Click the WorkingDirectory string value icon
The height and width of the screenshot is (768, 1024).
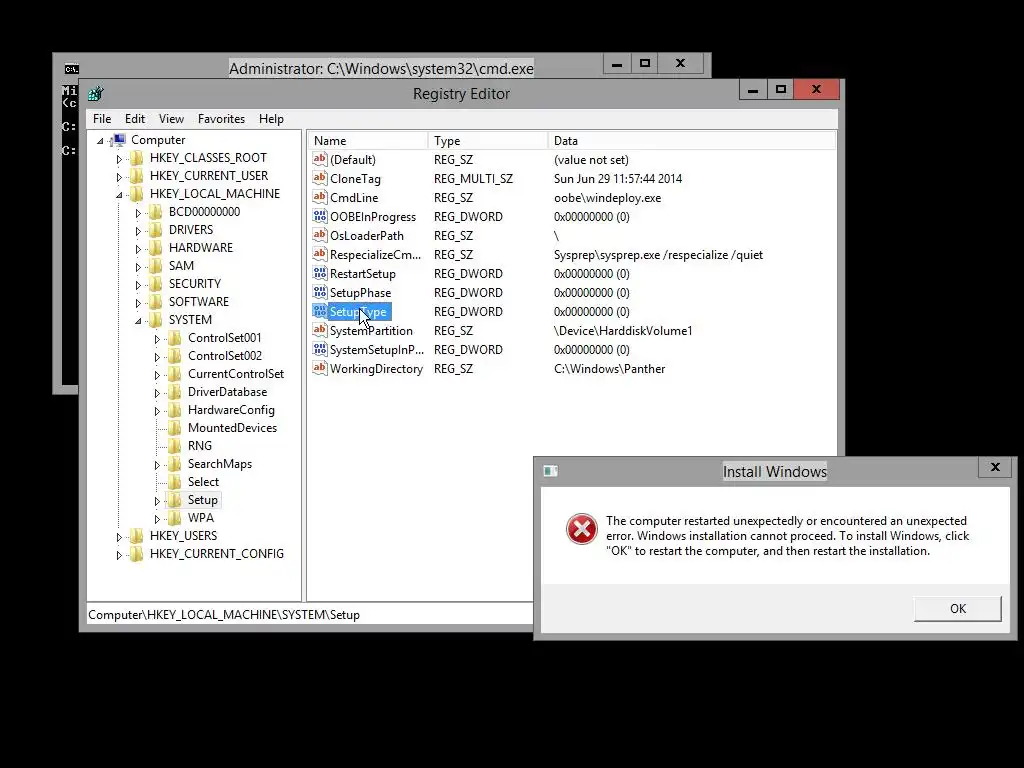319,368
